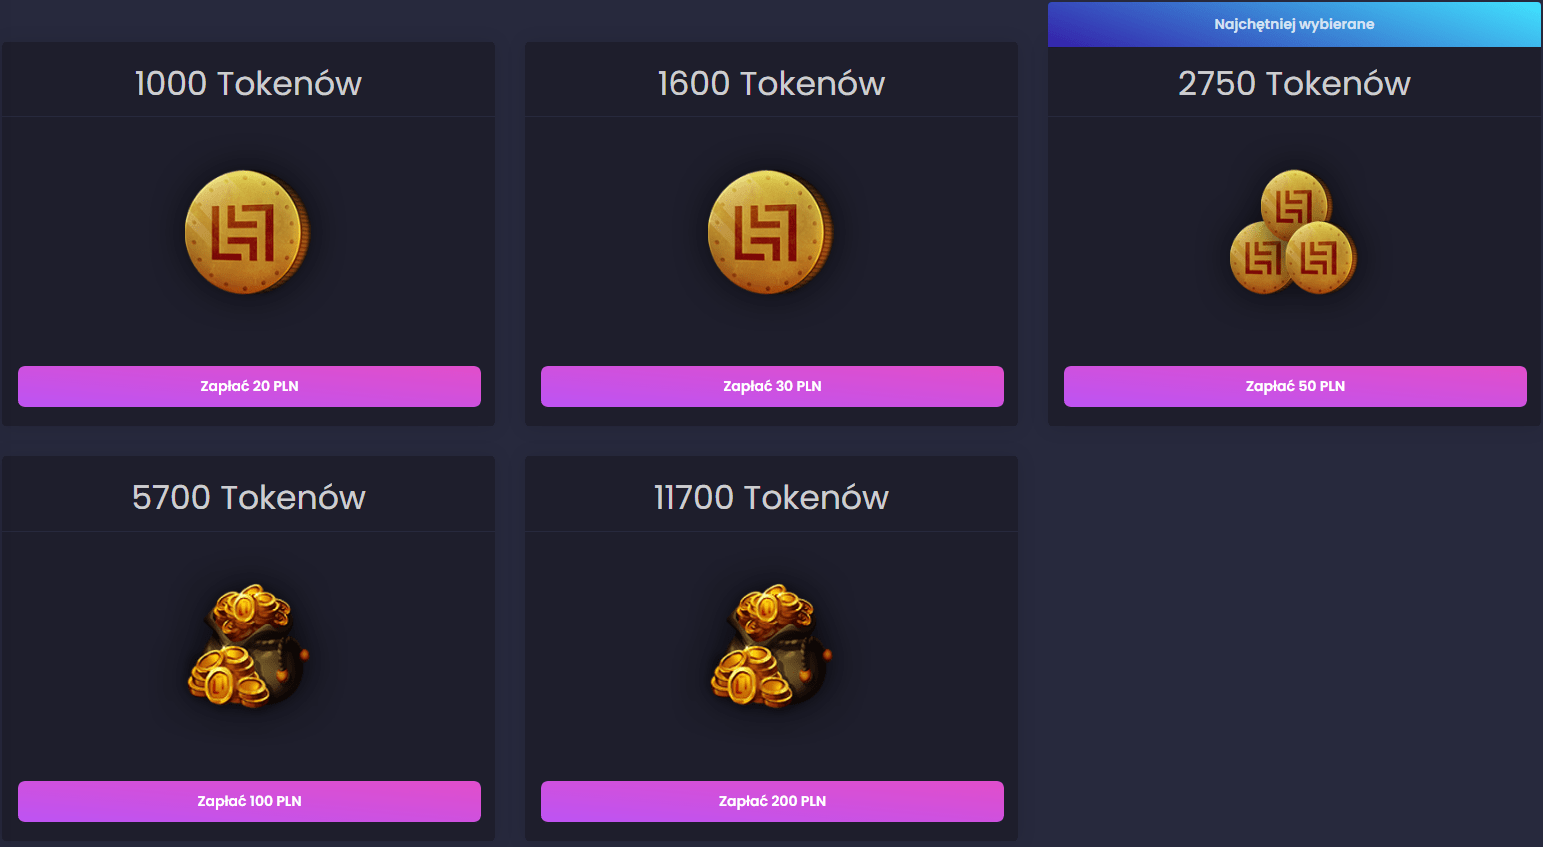Click the coin bag icon in 5700 Tokenów card
Screen dimensions: 1543x847
click(249, 646)
